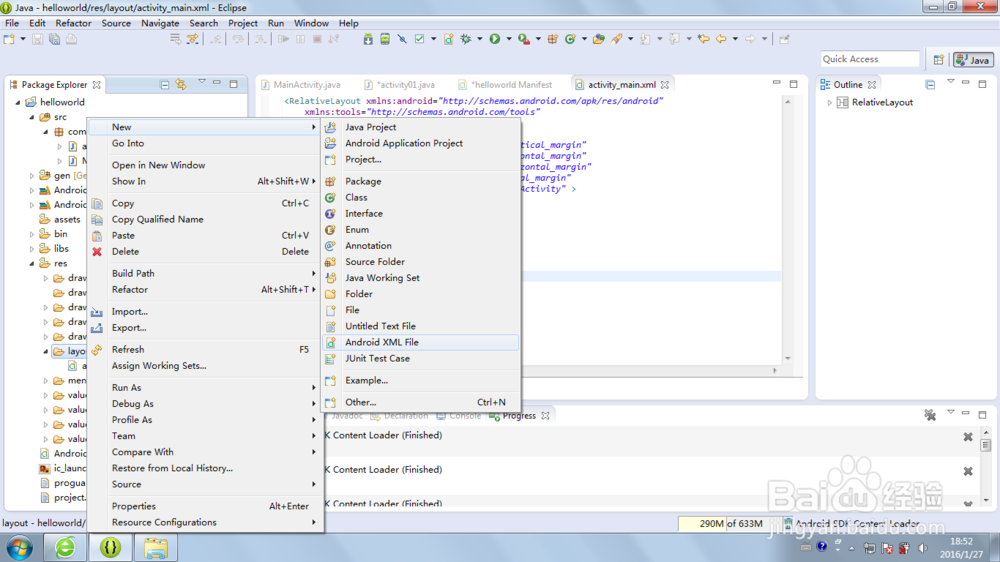This screenshot has height=562, width=1000.
Task: Choose Java Project from New submenu
Action: 421,127
